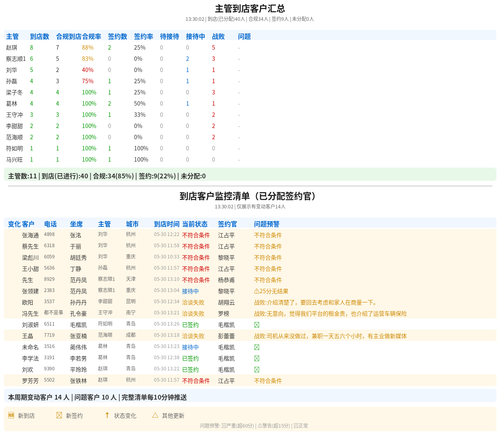Screen dimensions: 500x448
Task: Click supervisor name 马兴旺 in summary table
Action: (x=14, y=160)
